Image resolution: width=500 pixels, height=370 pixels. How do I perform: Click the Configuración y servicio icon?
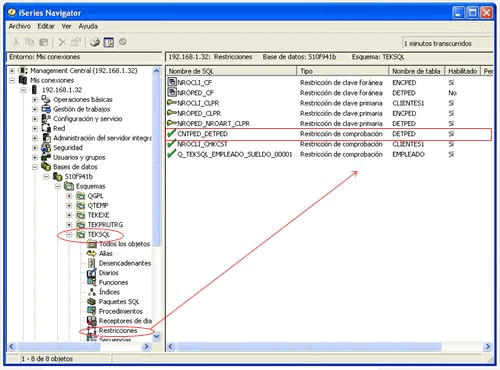pyautogui.click(x=46, y=119)
